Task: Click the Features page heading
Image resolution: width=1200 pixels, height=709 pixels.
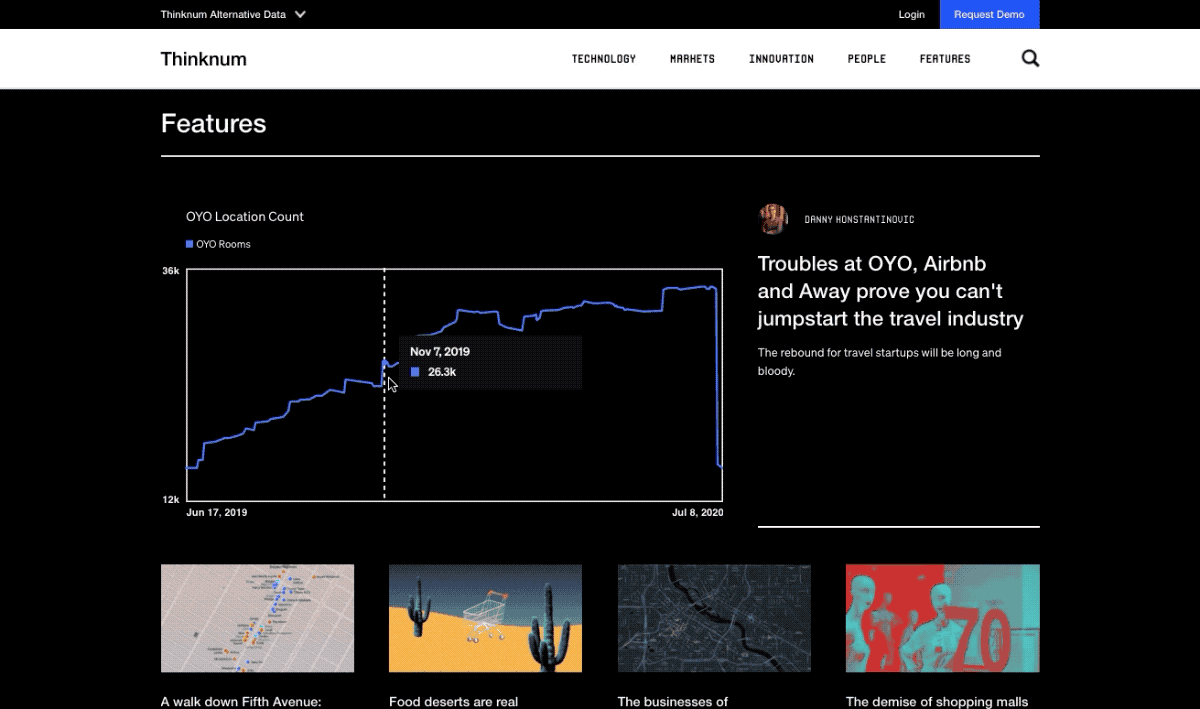Action: click(x=213, y=123)
